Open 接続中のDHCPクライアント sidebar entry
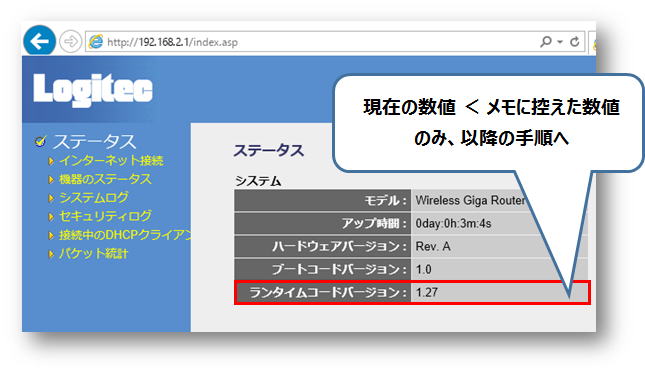 [125, 235]
